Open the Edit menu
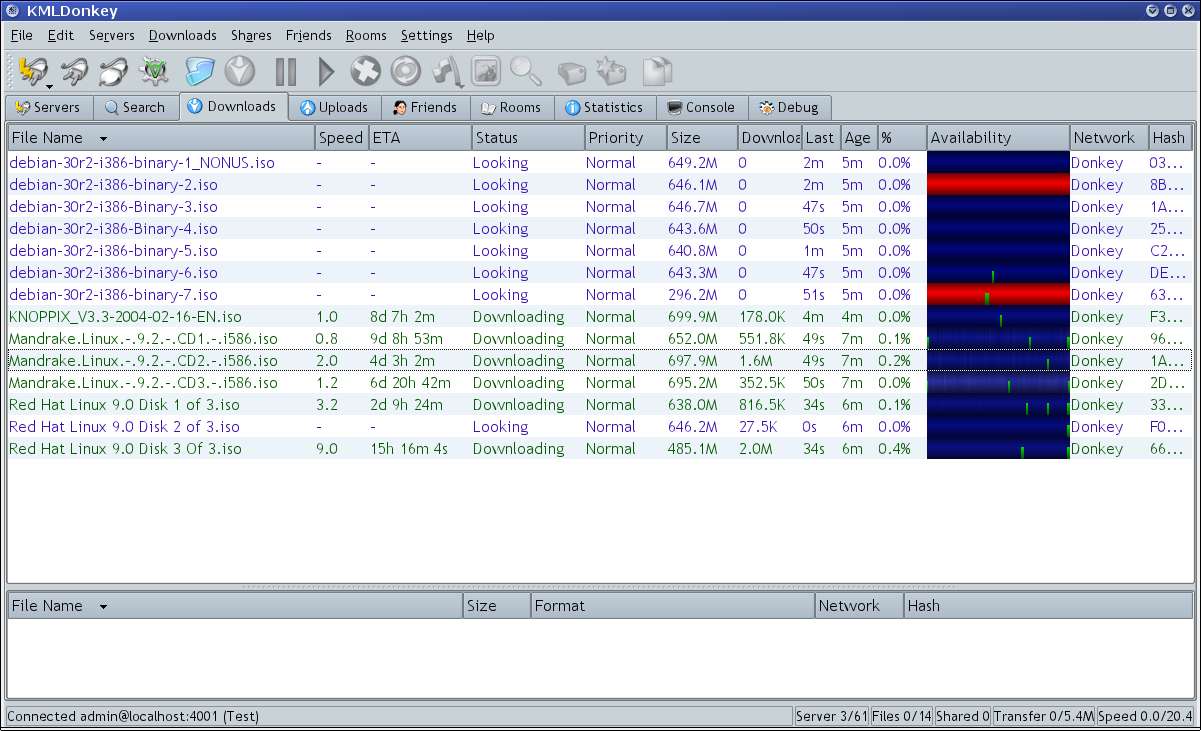The width and height of the screenshot is (1201, 731). pyautogui.click(x=61, y=35)
